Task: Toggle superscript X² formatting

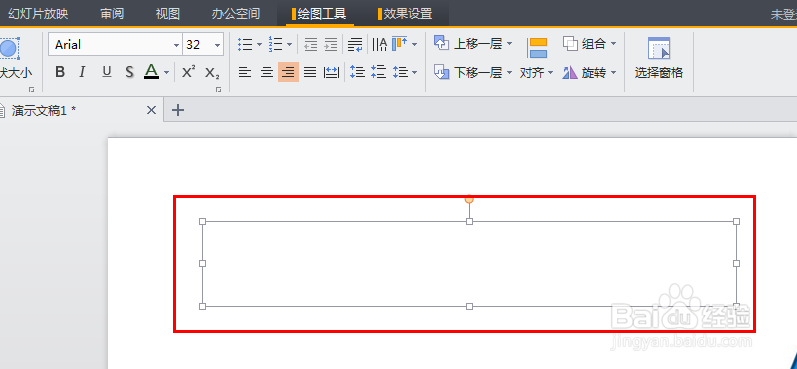Action: pos(188,72)
